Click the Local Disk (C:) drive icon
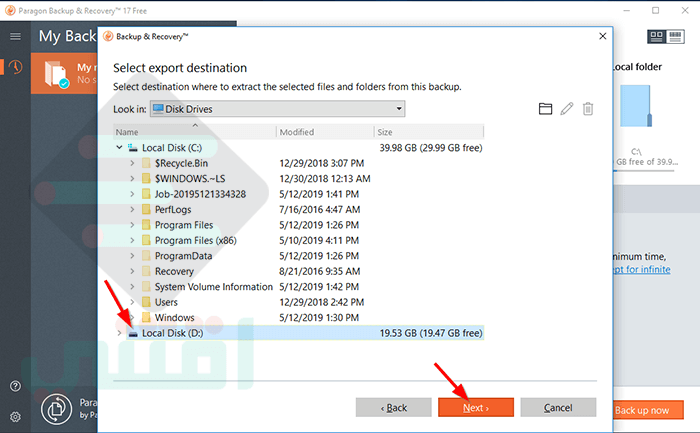 click(133, 148)
